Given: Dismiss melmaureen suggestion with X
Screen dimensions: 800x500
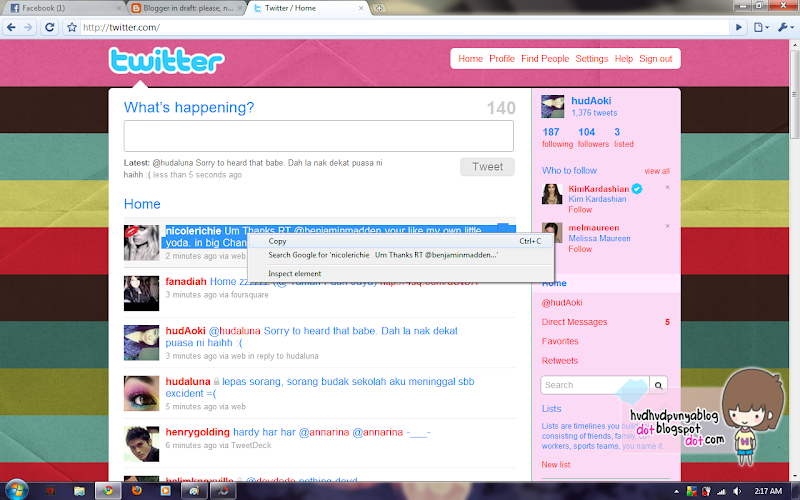Looking at the screenshot, I should click(x=667, y=226).
